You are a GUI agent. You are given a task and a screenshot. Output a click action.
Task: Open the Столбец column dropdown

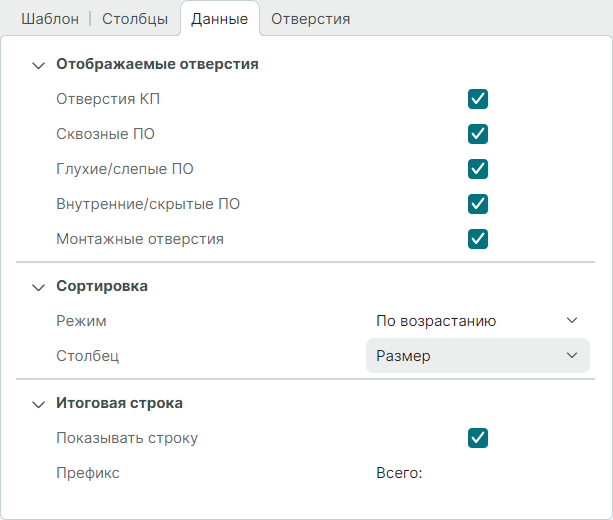pyautogui.click(x=477, y=356)
